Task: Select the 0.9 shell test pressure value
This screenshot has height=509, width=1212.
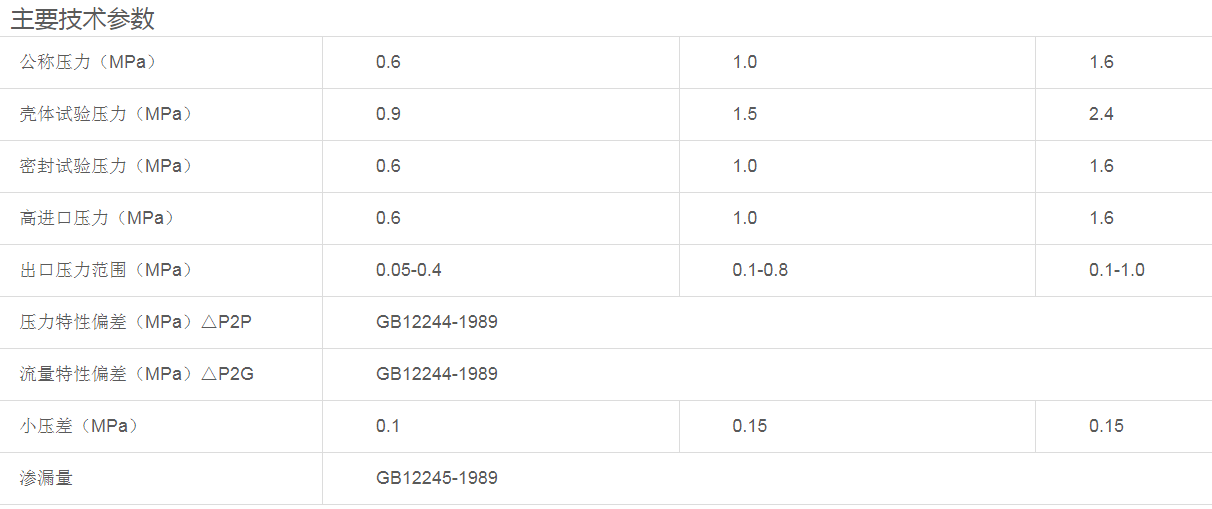Action: [388, 114]
